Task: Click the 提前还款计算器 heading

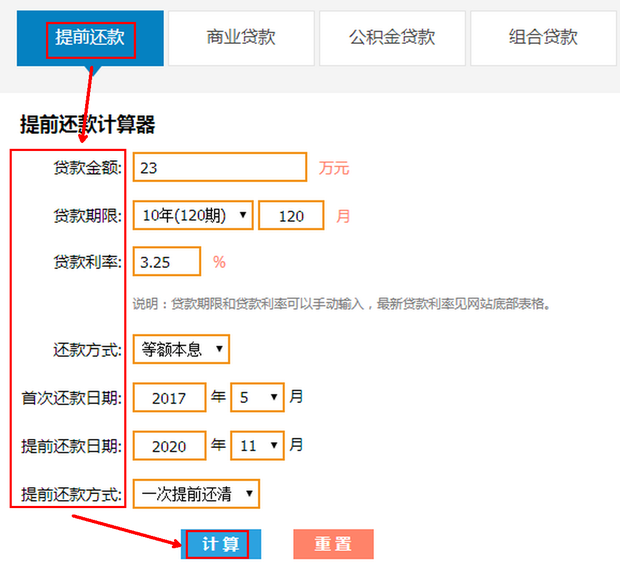Action: point(88,125)
